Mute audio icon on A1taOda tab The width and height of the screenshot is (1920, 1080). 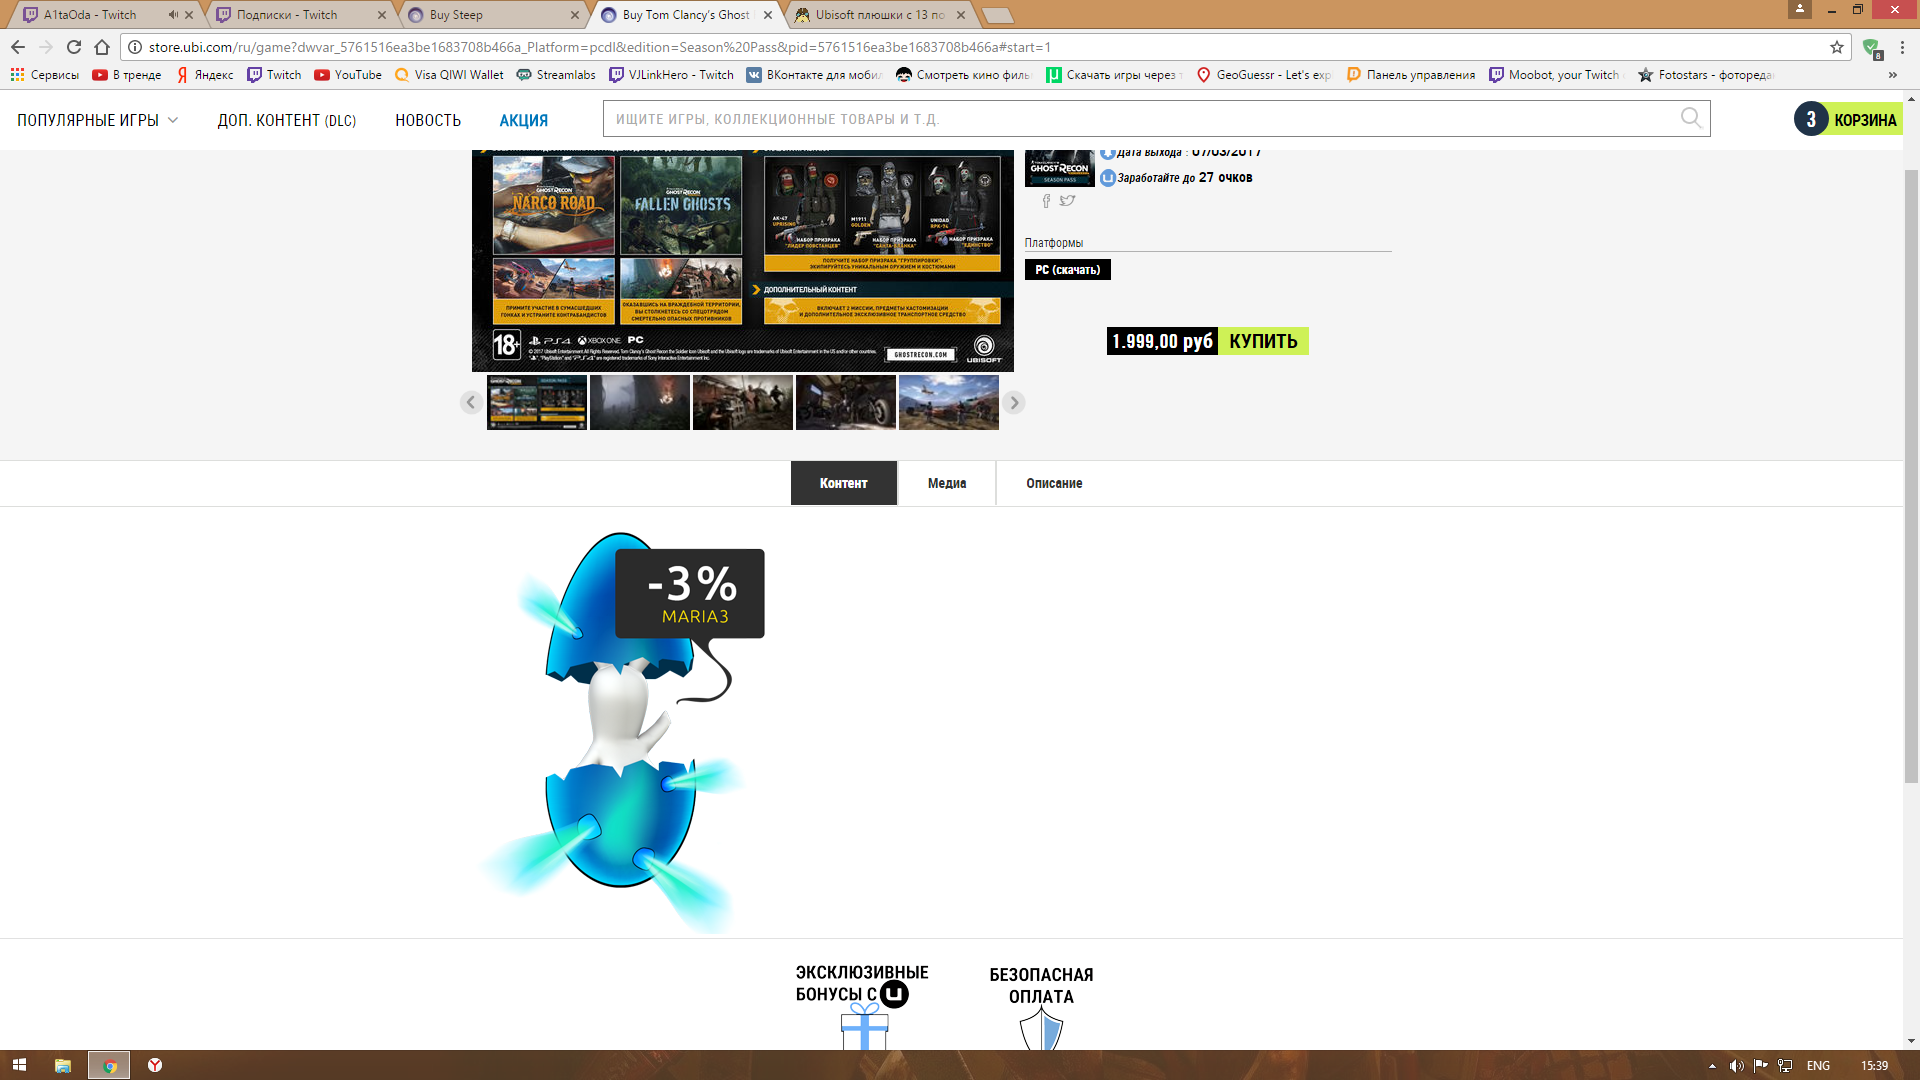173,15
